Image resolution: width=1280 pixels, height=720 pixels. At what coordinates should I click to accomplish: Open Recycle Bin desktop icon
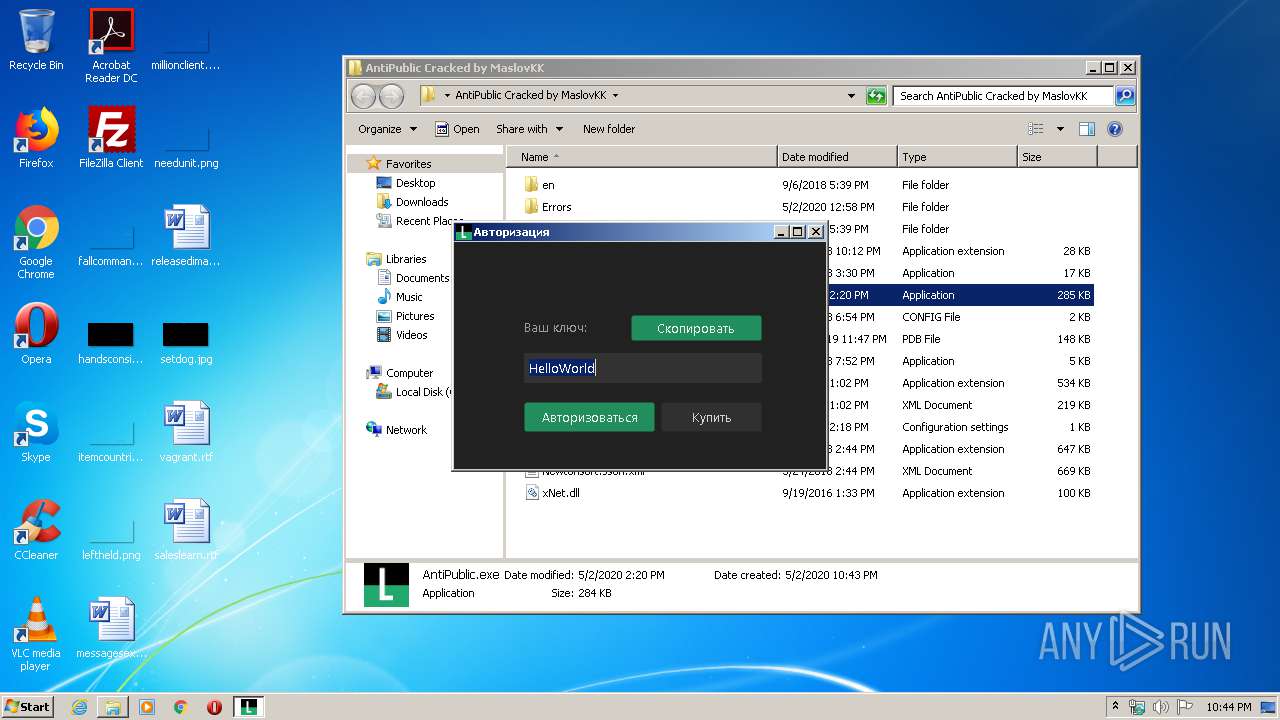click(36, 40)
